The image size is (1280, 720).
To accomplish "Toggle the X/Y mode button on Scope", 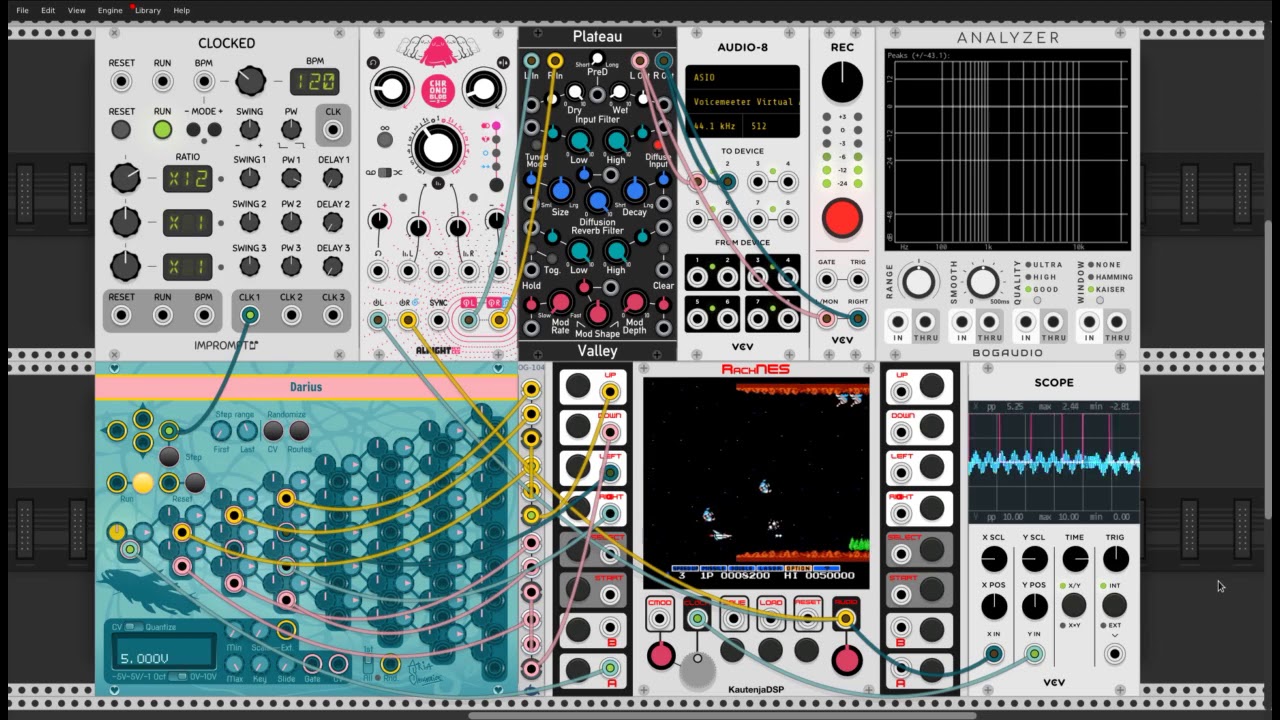I will (x=1074, y=605).
